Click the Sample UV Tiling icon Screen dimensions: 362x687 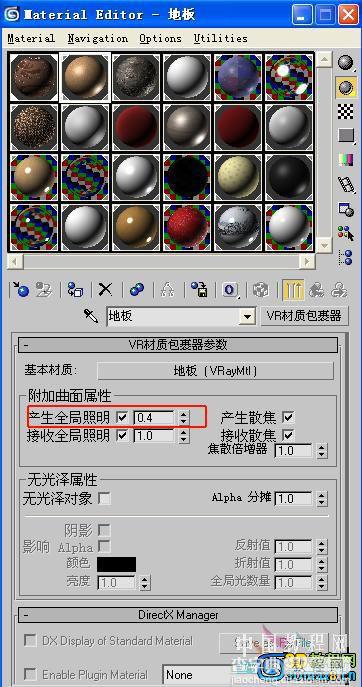[x=346, y=136]
